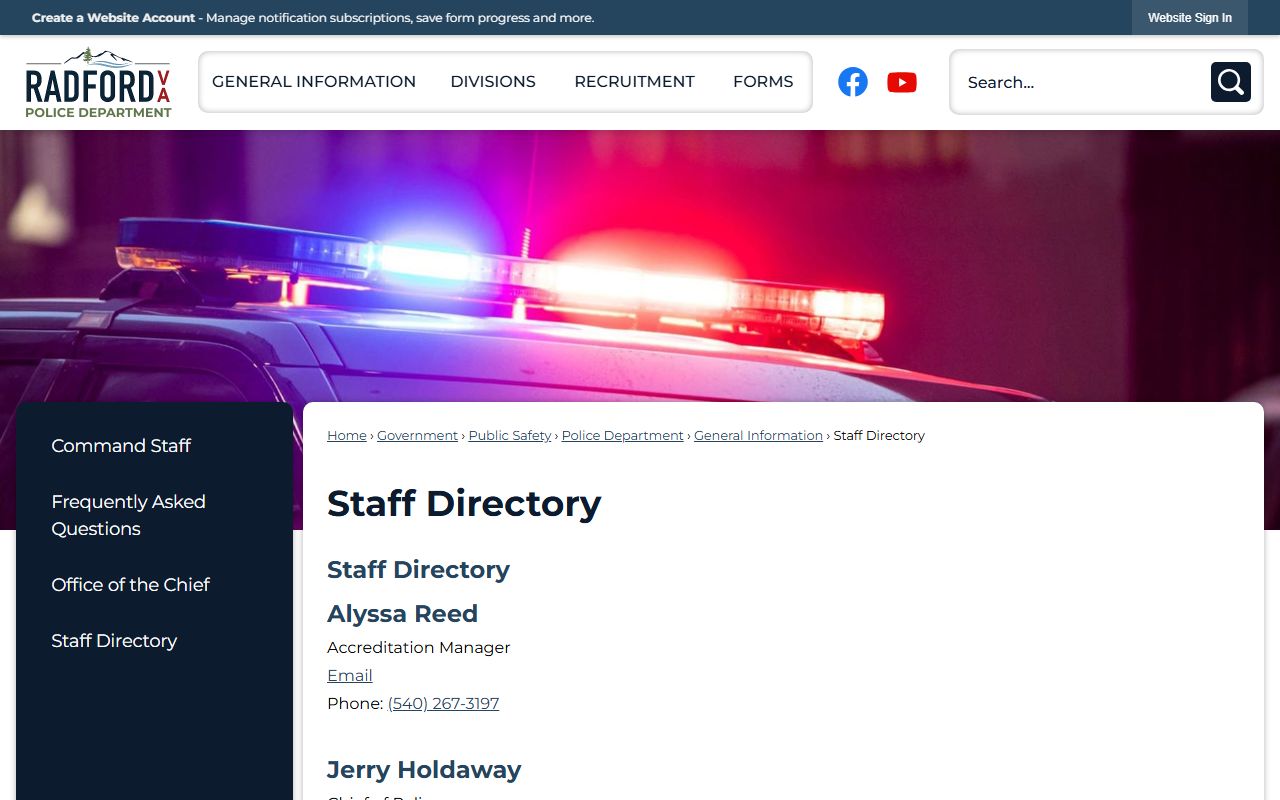Open the Divisions menu
The height and width of the screenshot is (800, 1280).
coord(493,82)
